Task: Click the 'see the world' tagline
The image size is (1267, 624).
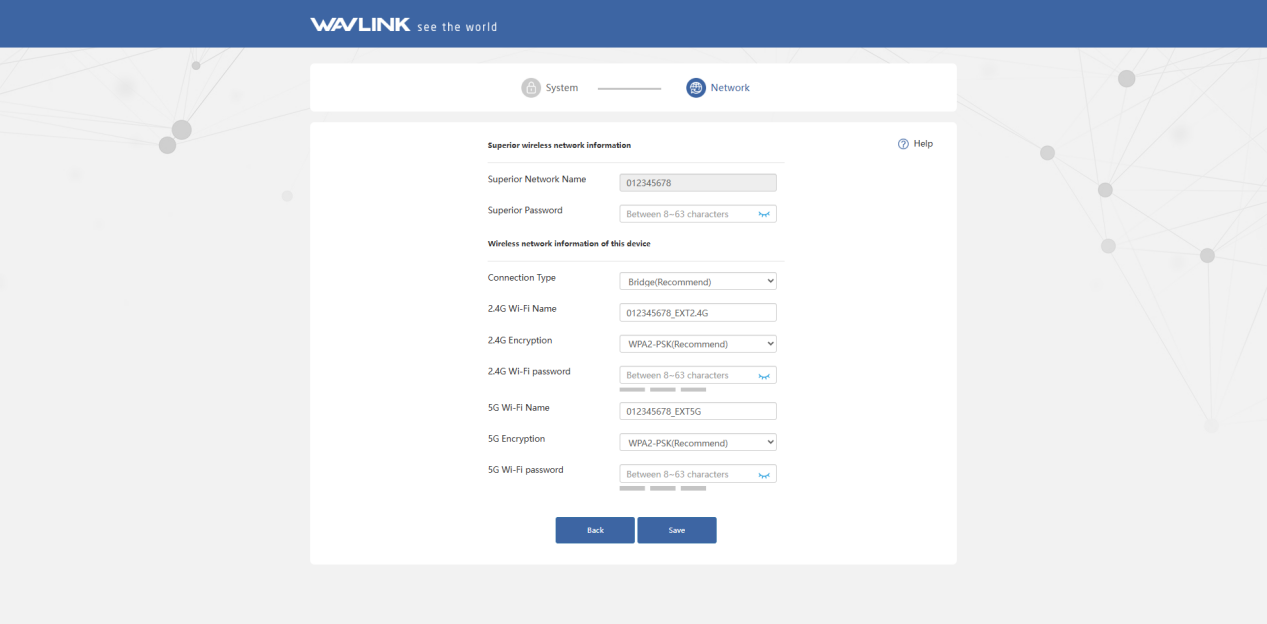Action: point(457,27)
